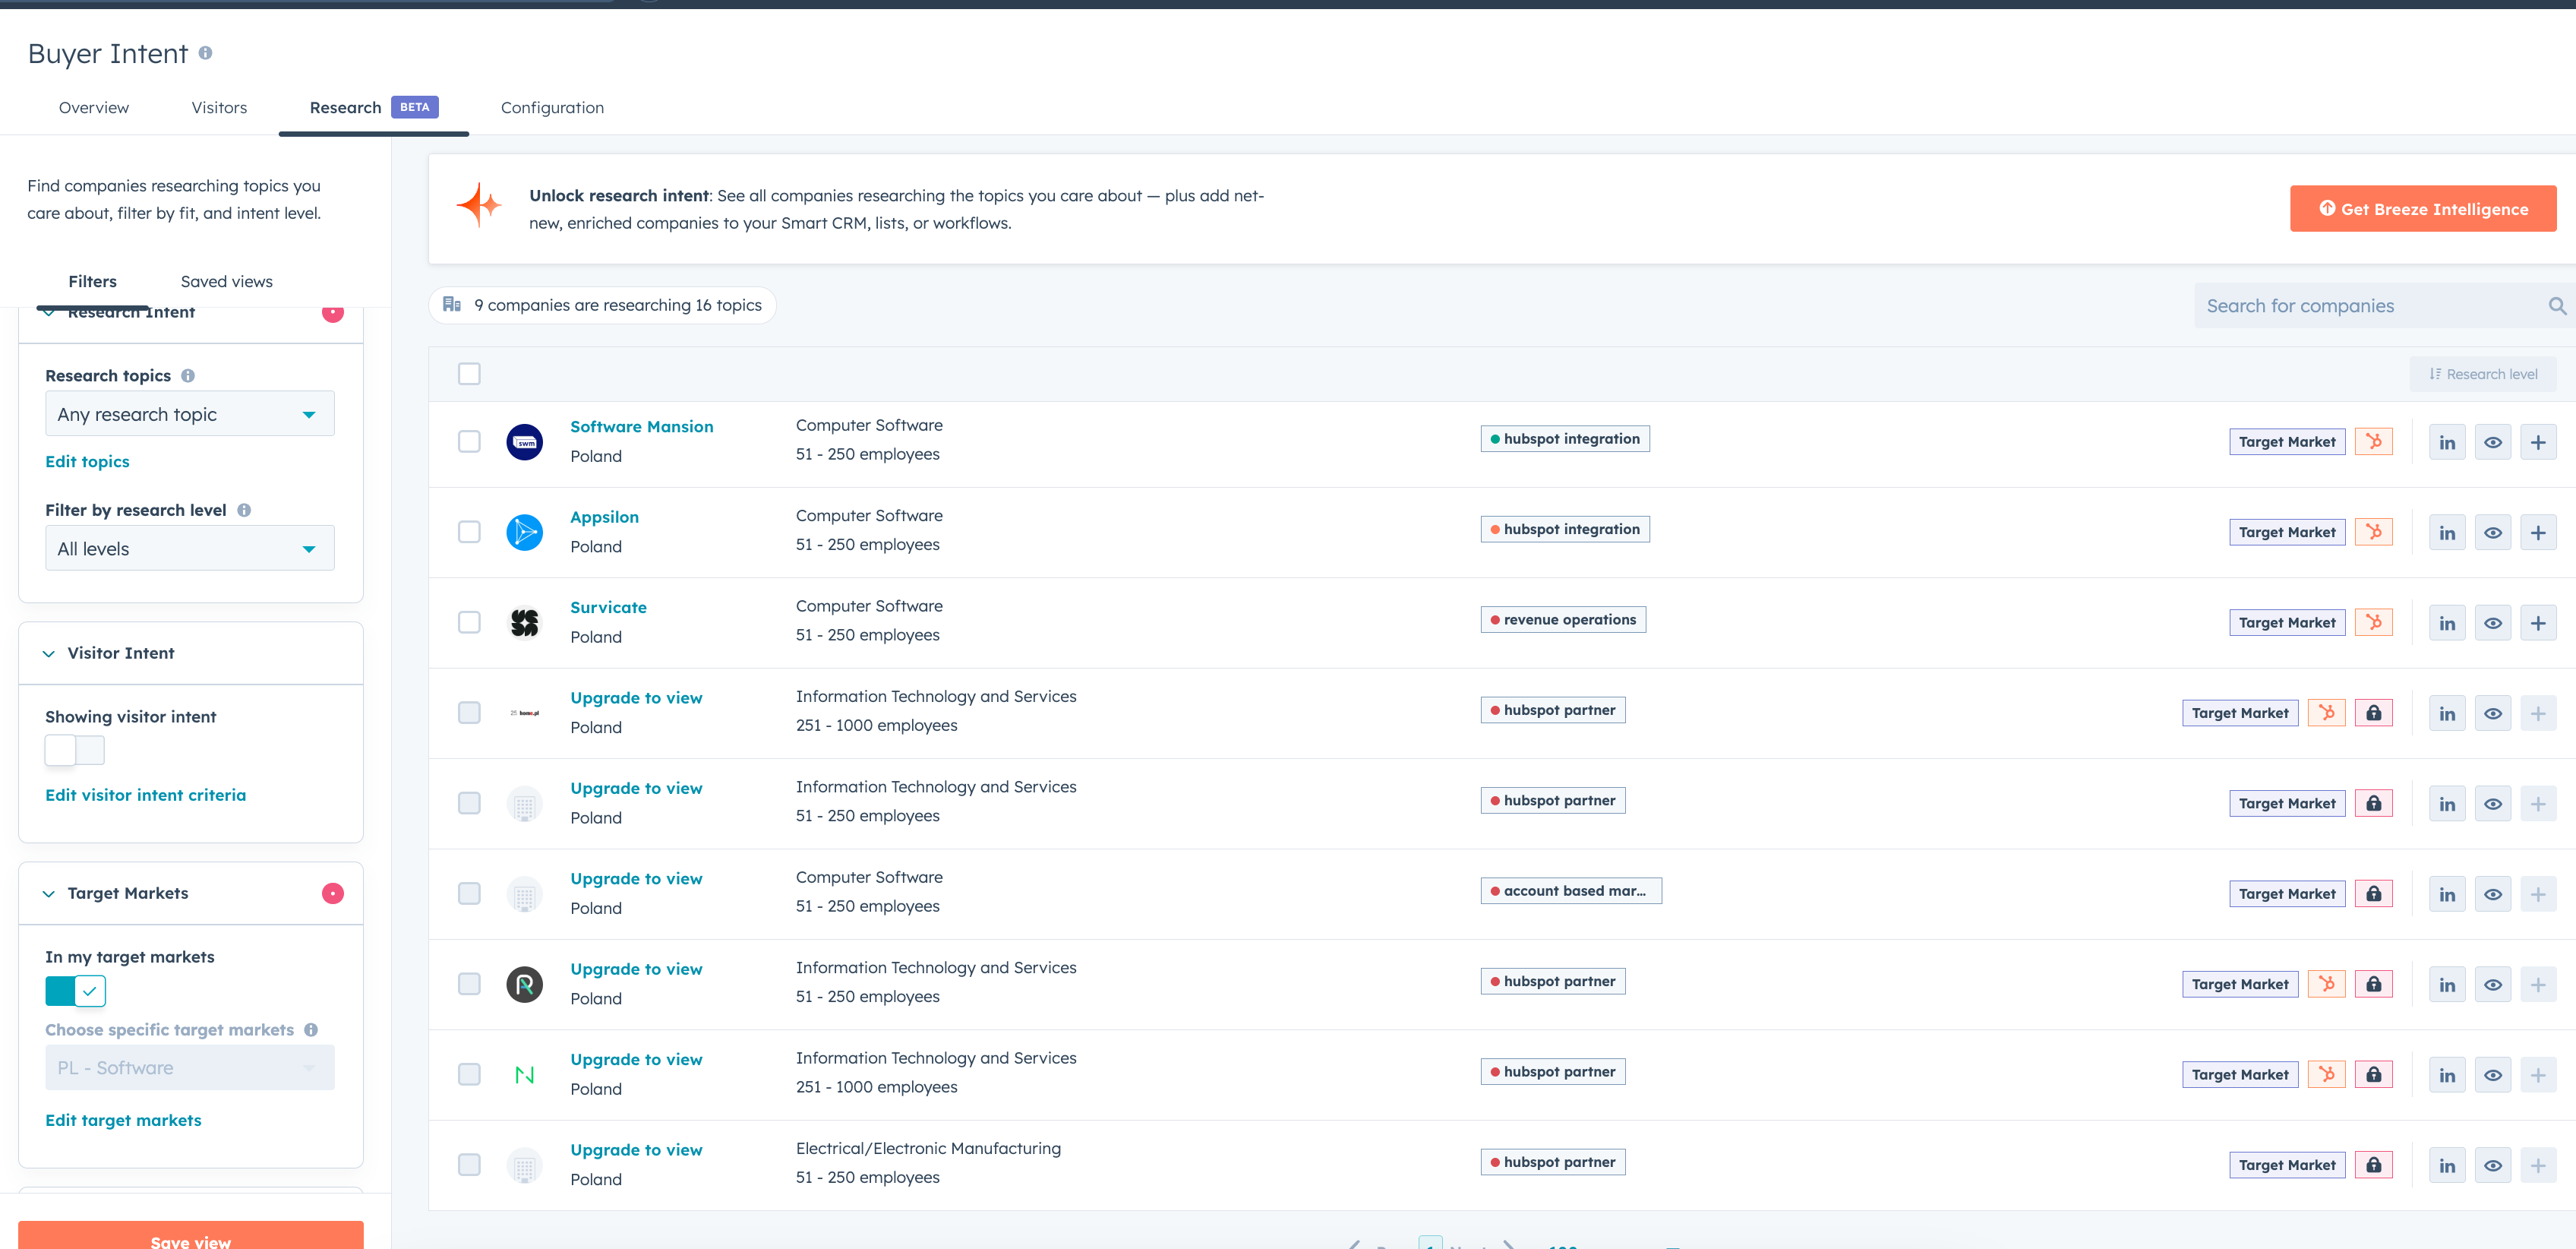2576x1249 pixels.
Task: Select the Filters sub-tab
Action: point(92,282)
